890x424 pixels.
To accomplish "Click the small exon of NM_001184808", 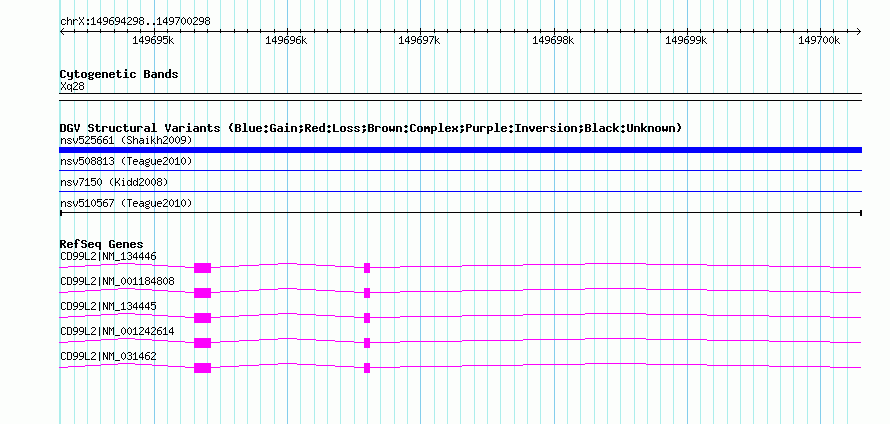I will click(367, 293).
